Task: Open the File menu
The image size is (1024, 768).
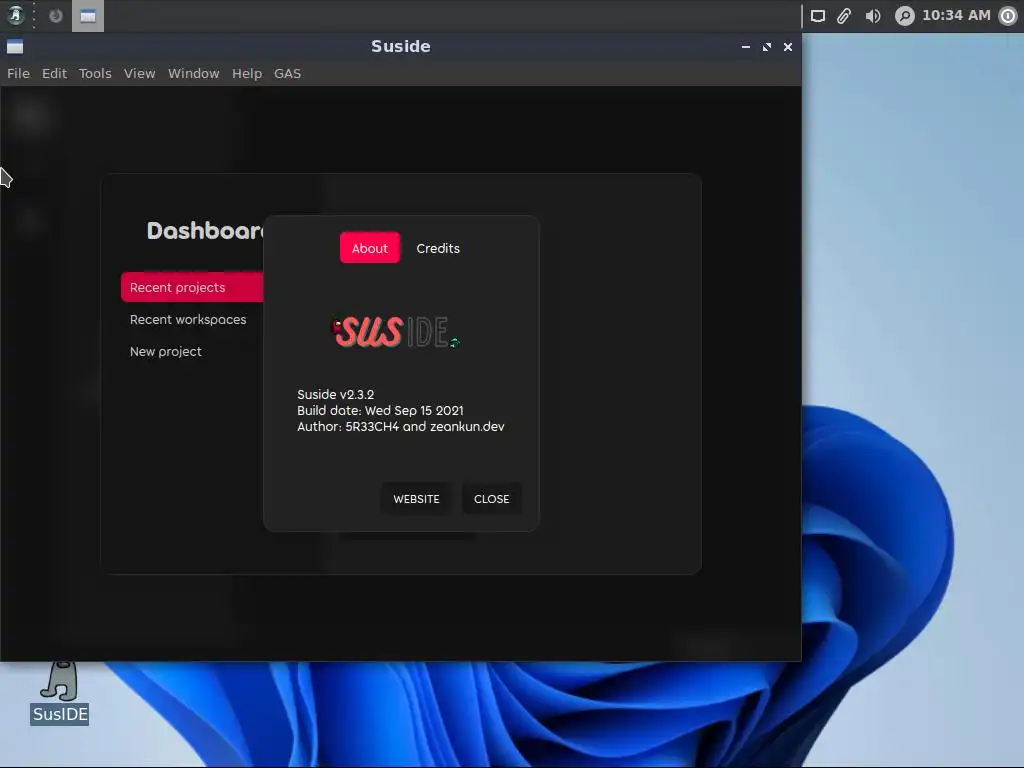Action: pos(18,73)
